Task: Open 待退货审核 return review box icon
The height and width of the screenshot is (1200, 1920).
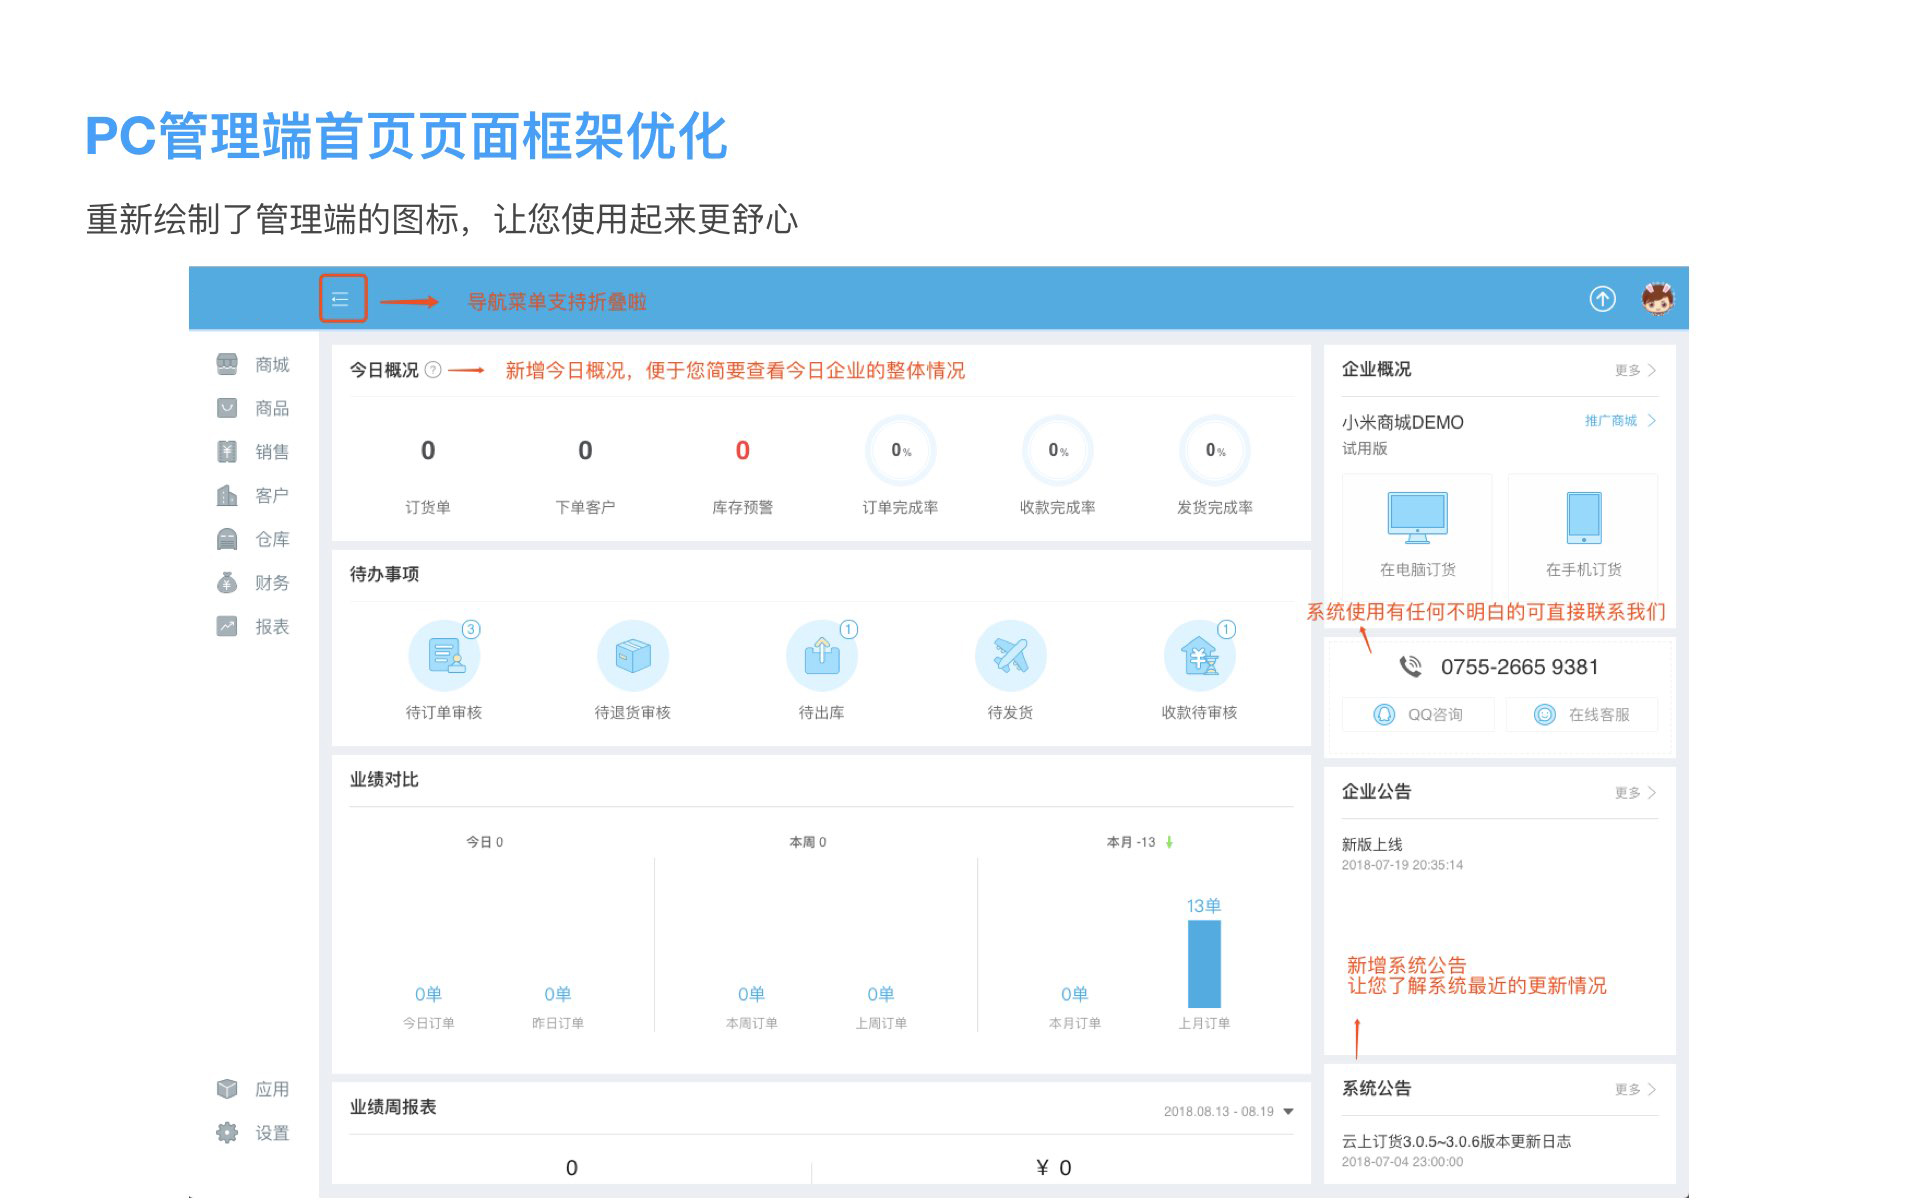Action: pyautogui.click(x=632, y=656)
